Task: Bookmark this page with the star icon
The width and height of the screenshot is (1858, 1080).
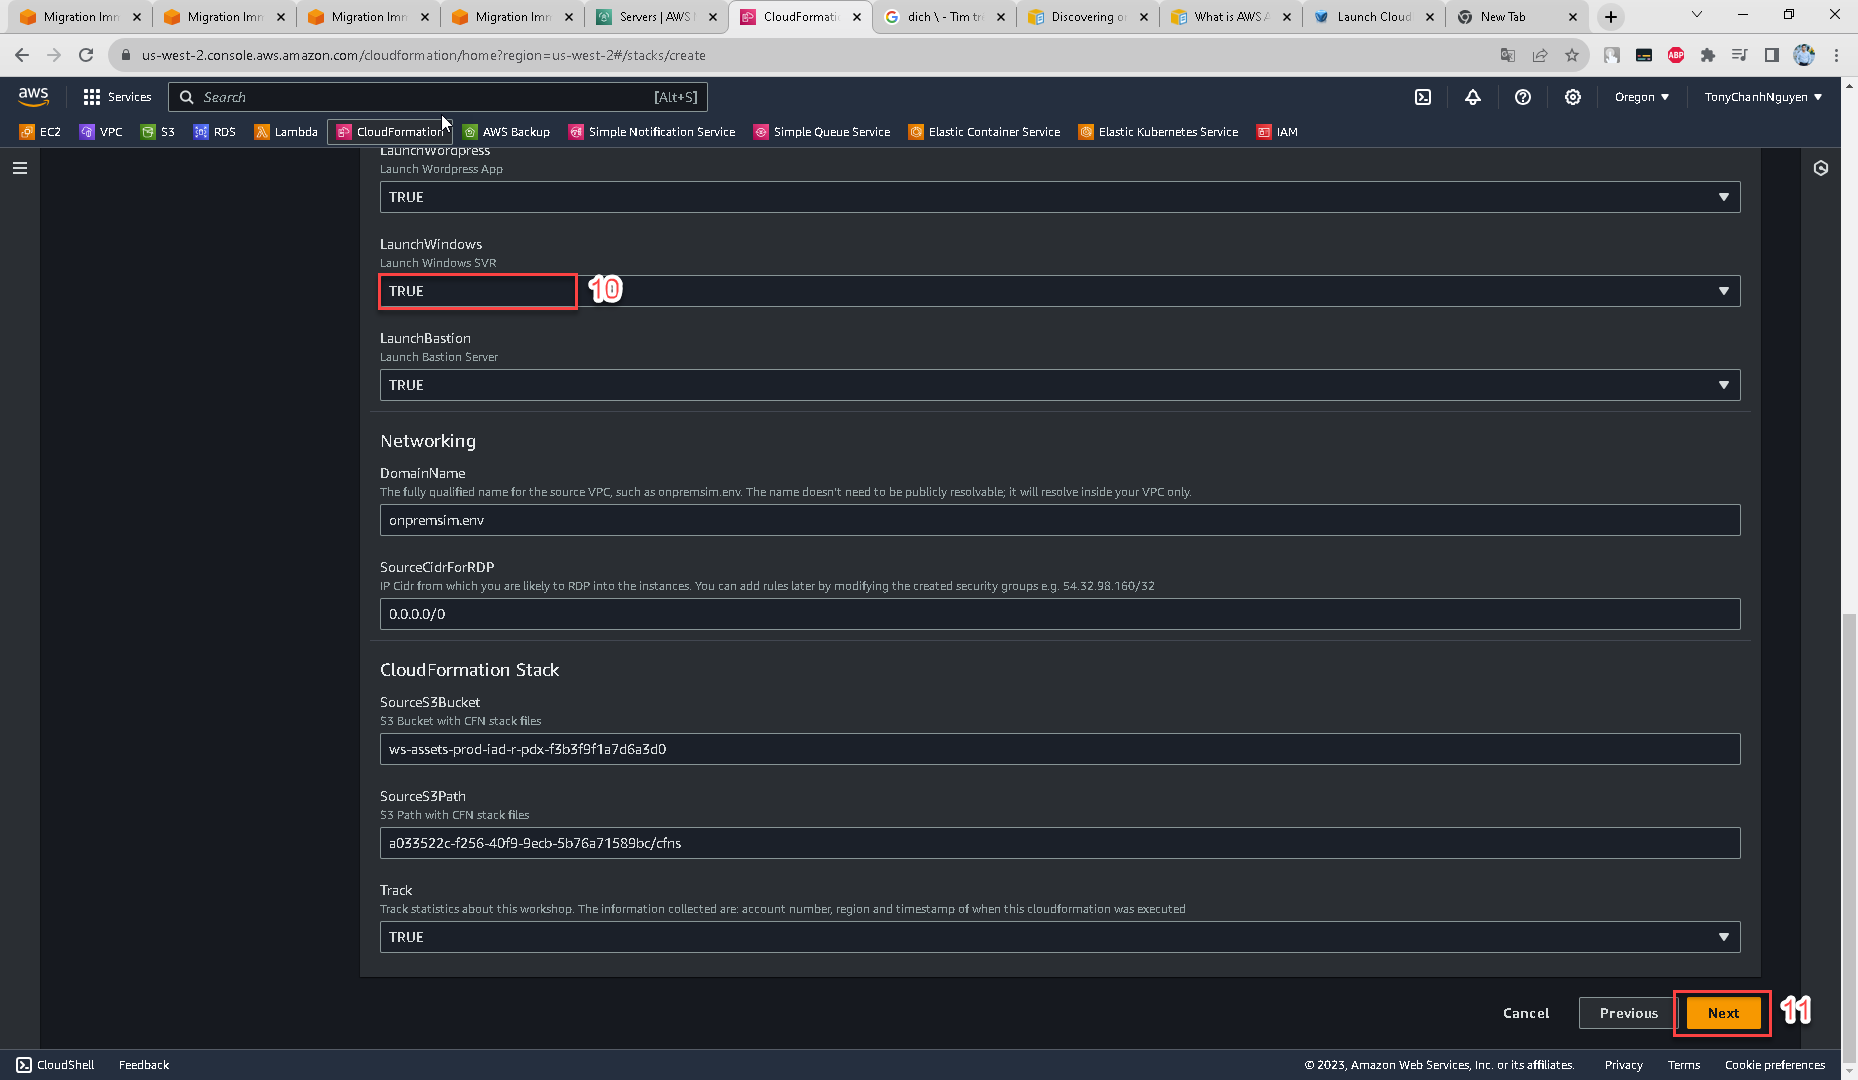Action: click(1572, 55)
